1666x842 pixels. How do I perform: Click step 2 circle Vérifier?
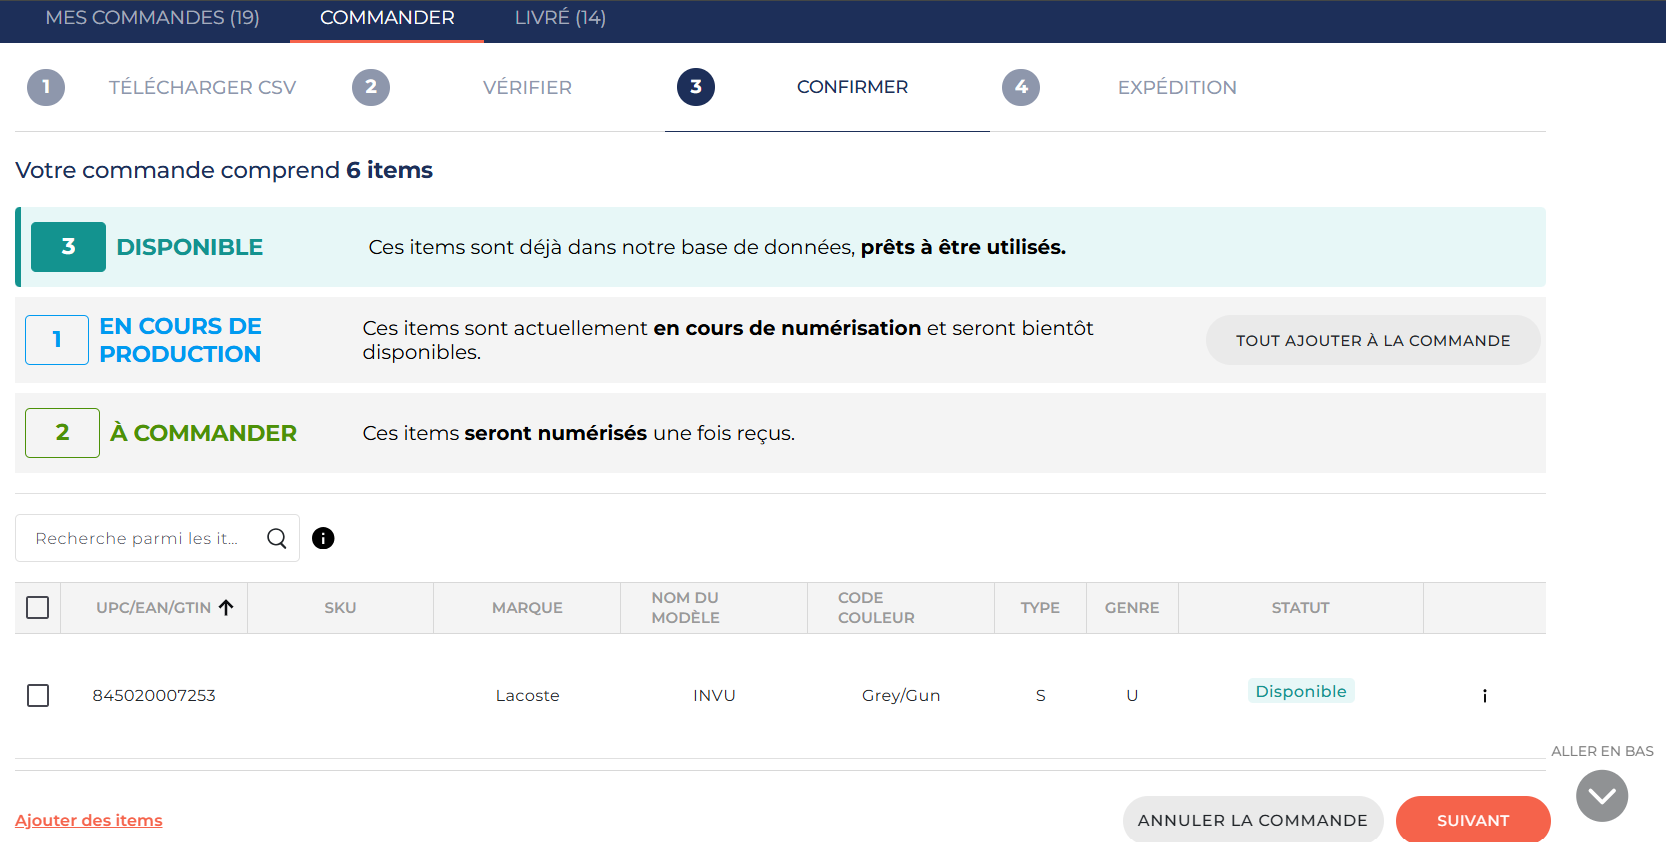pos(371,87)
